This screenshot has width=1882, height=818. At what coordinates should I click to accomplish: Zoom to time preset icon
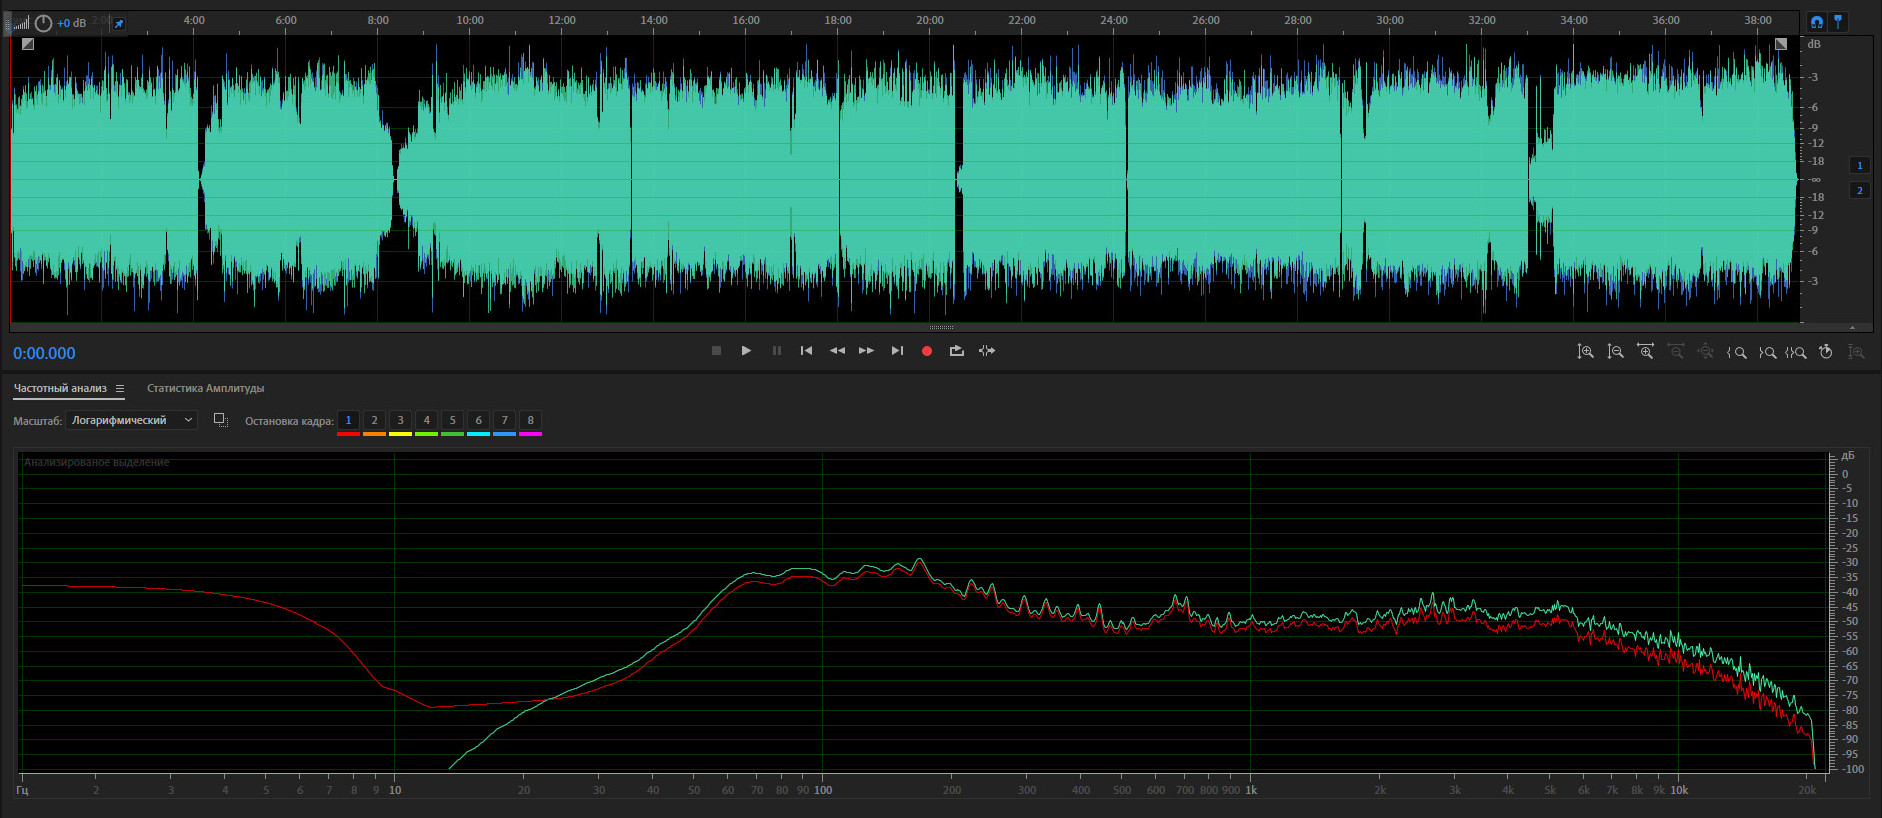tap(1826, 352)
